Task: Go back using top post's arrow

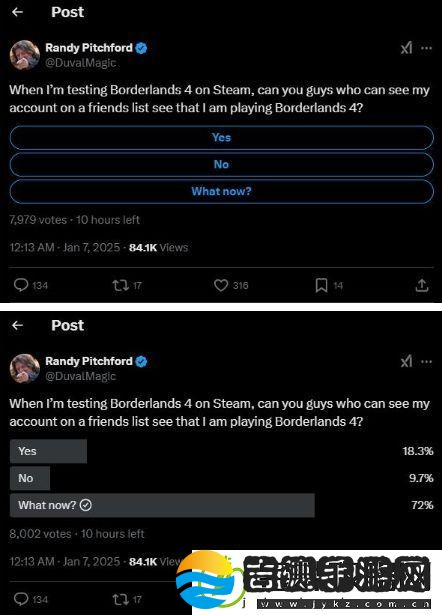Action: coord(17,12)
